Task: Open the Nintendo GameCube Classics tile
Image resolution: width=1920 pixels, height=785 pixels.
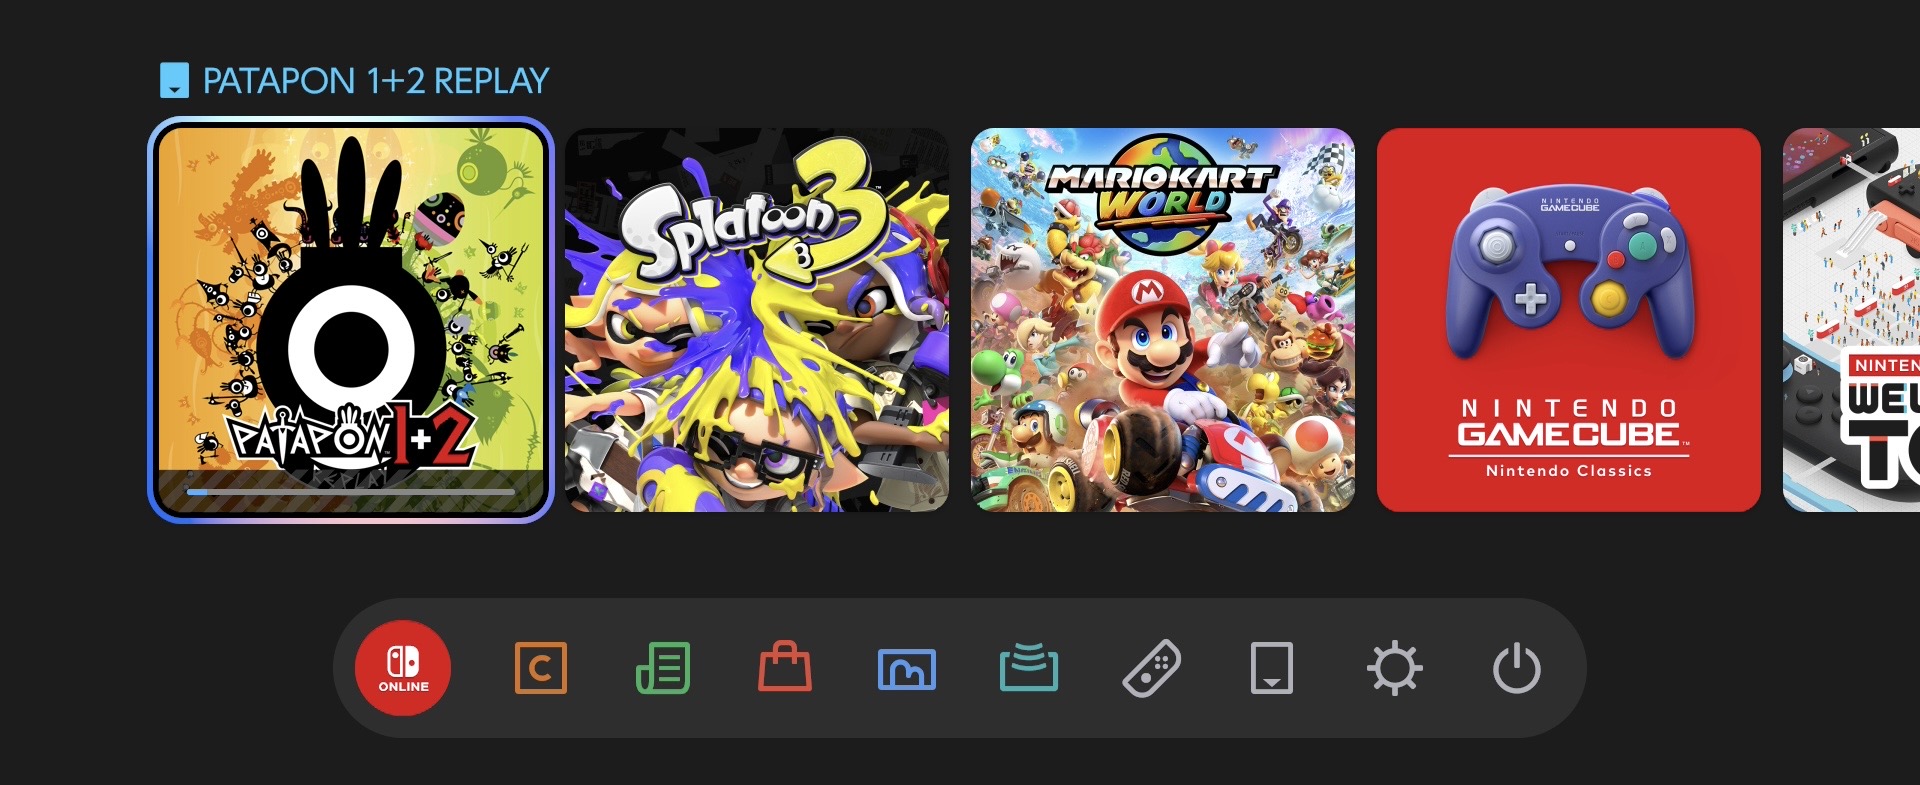Action: point(1569,320)
